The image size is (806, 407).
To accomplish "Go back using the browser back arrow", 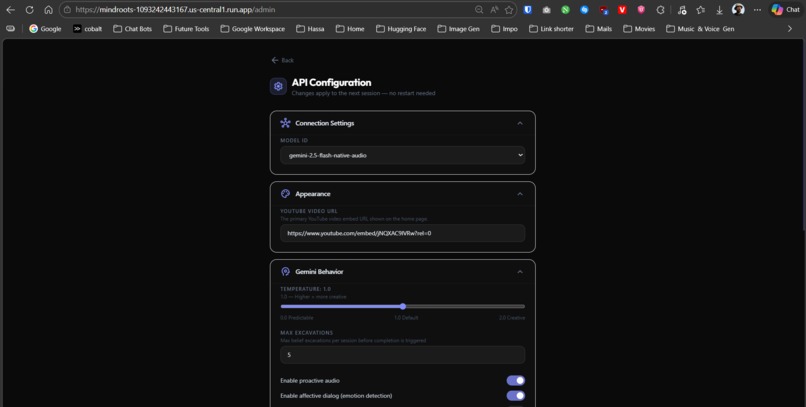I will (10, 10).
